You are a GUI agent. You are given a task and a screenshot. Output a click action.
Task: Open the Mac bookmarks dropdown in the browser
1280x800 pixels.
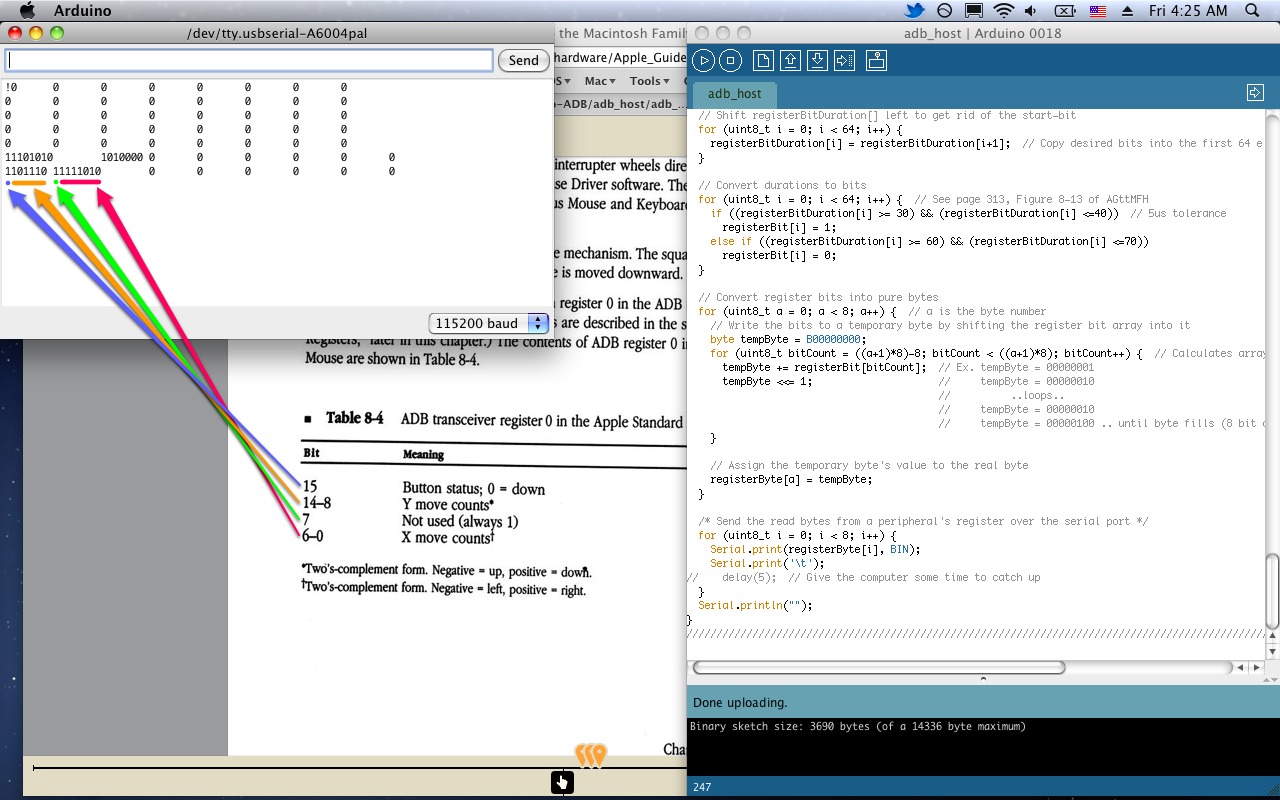point(600,81)
